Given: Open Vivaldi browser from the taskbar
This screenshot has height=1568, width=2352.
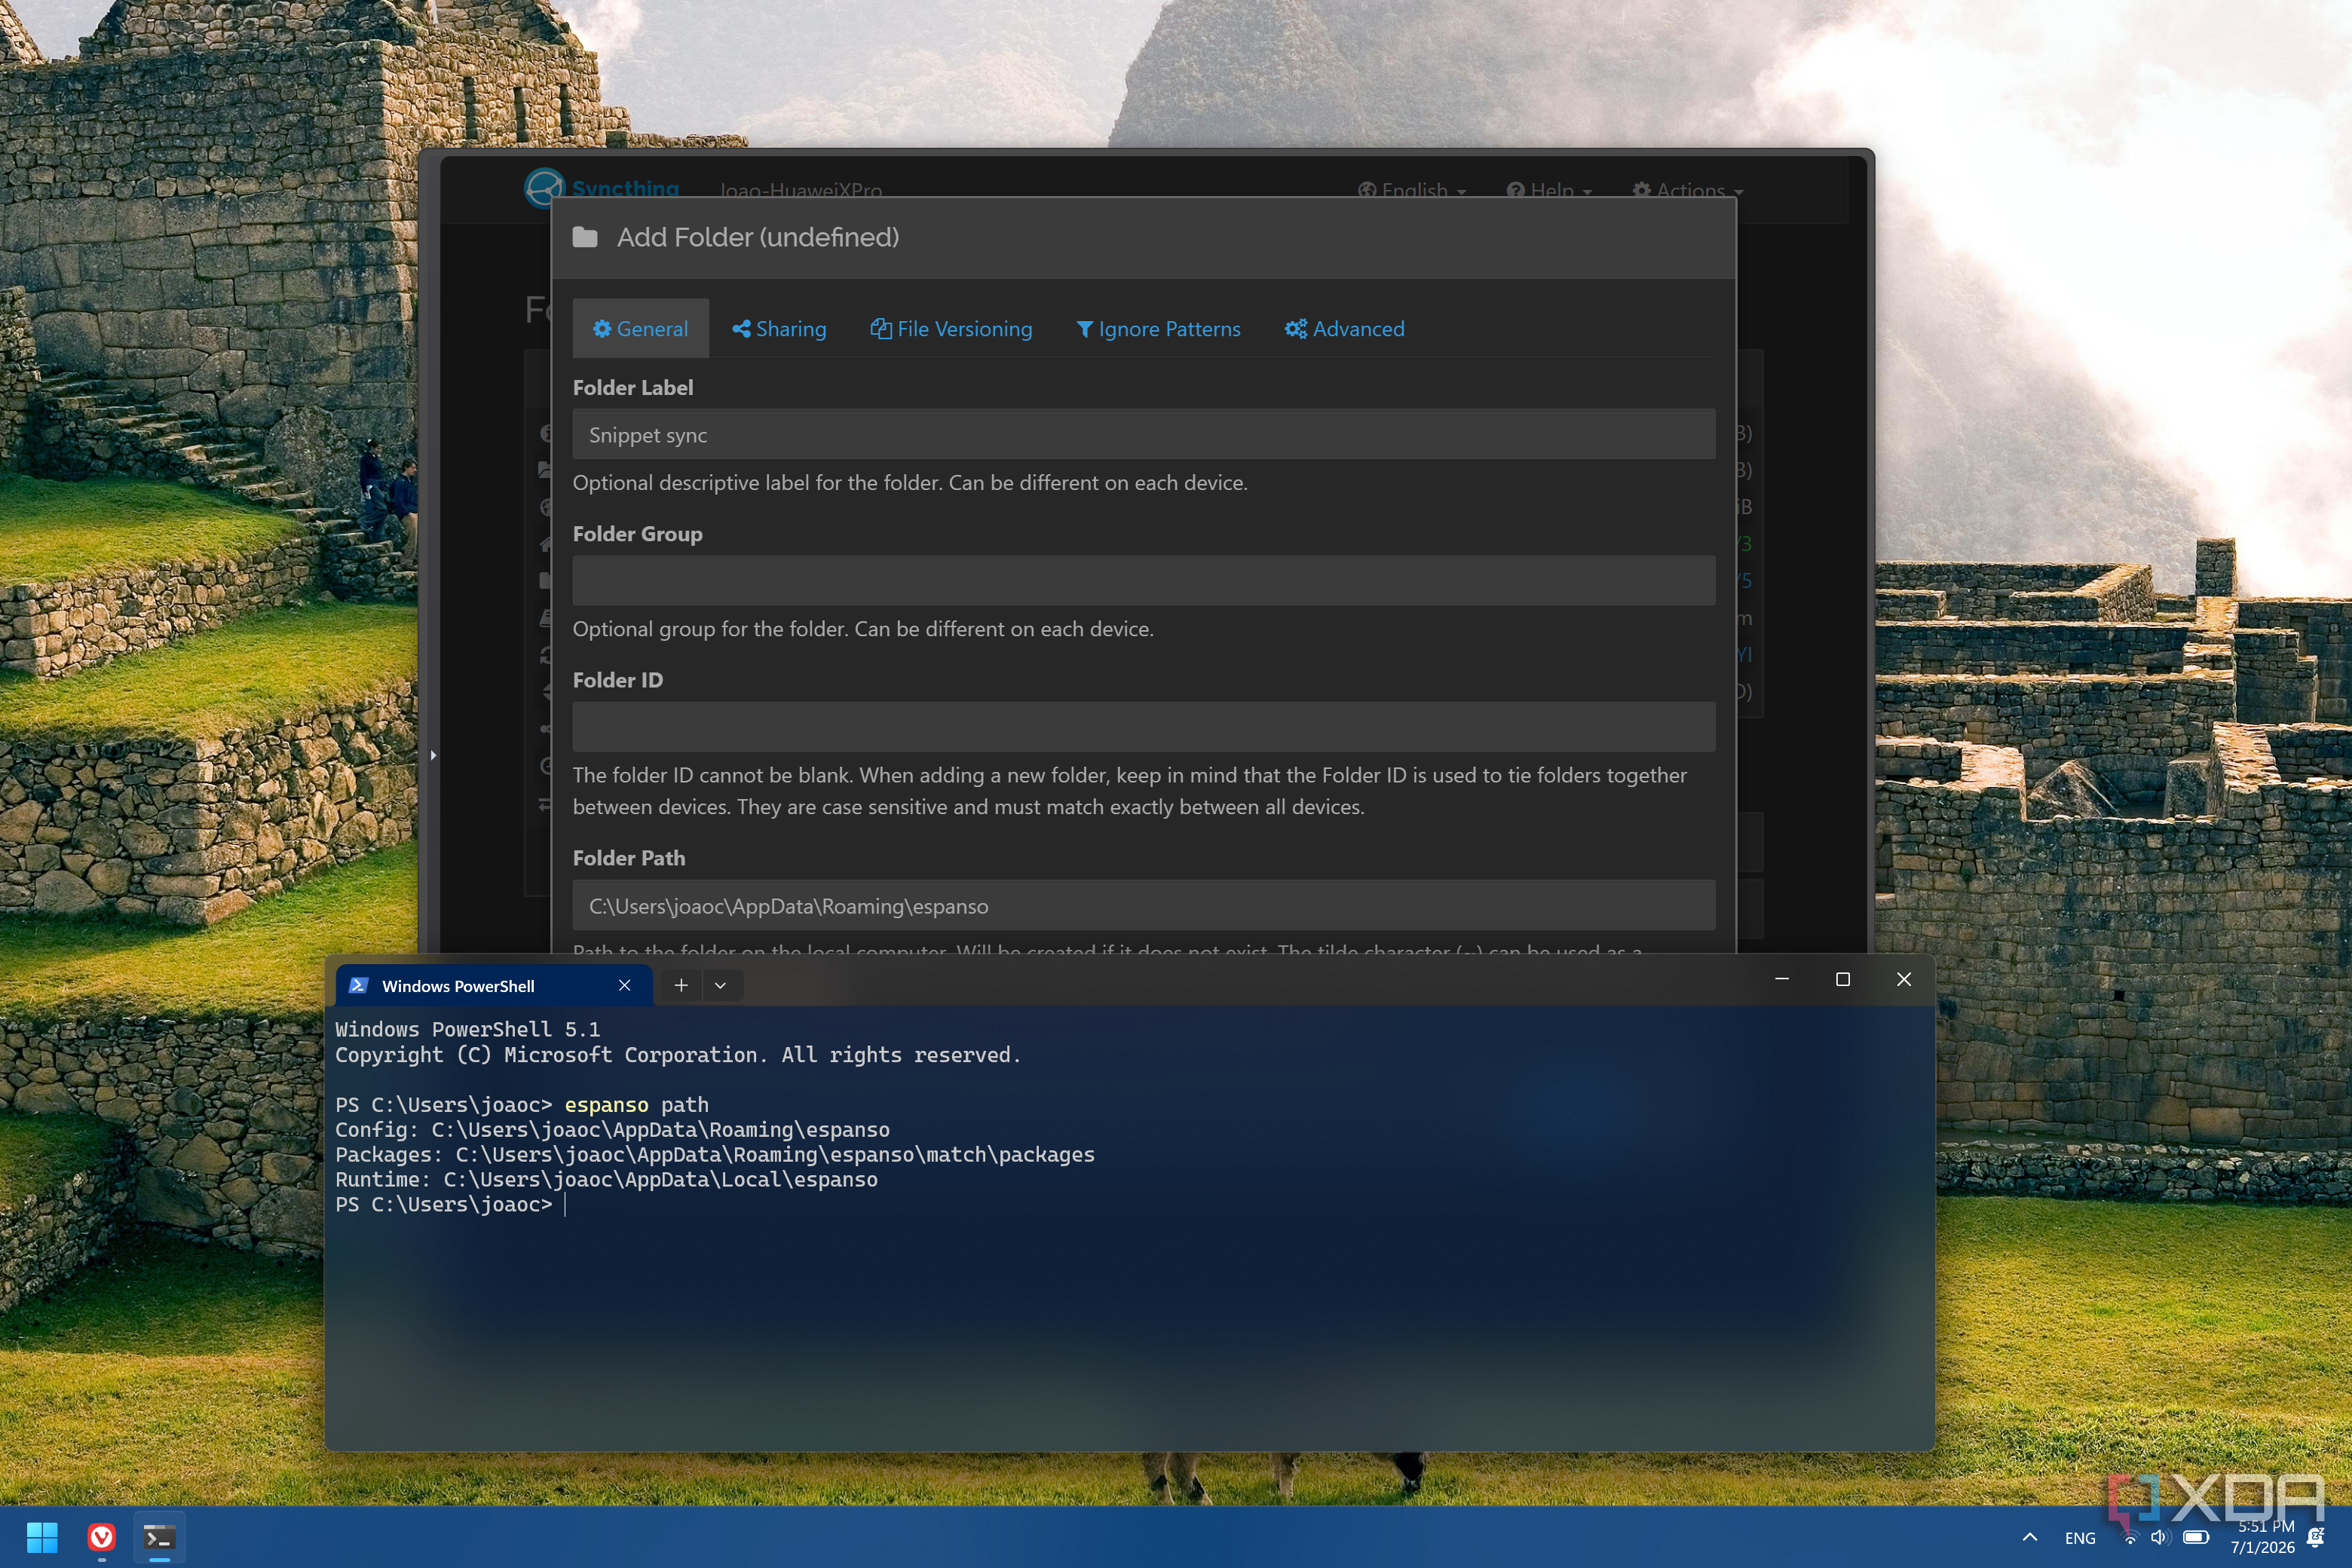Looking at the screenshot, I should pos(101,1537).
